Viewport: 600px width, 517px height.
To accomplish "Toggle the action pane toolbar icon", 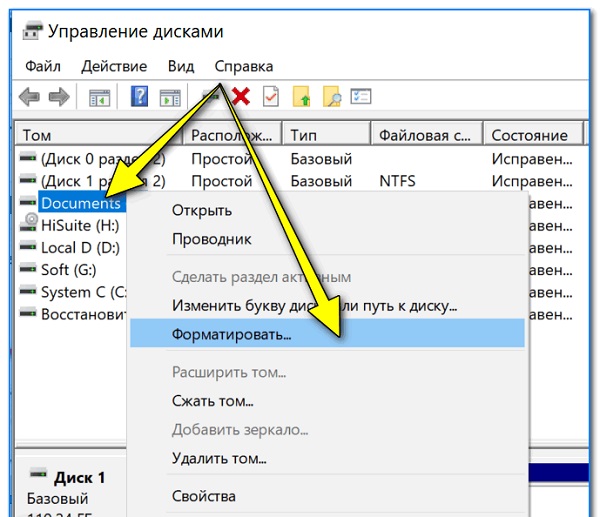I will point(170,97).
